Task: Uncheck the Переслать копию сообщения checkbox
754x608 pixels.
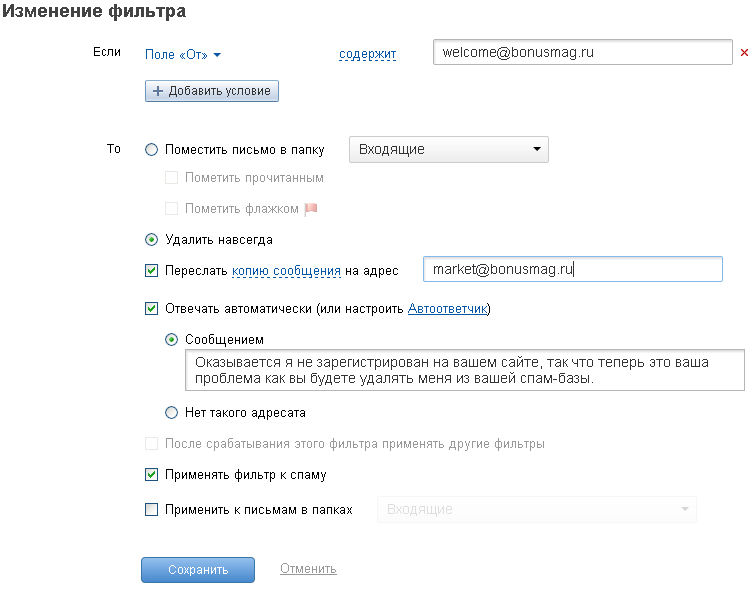Action: 151,270
